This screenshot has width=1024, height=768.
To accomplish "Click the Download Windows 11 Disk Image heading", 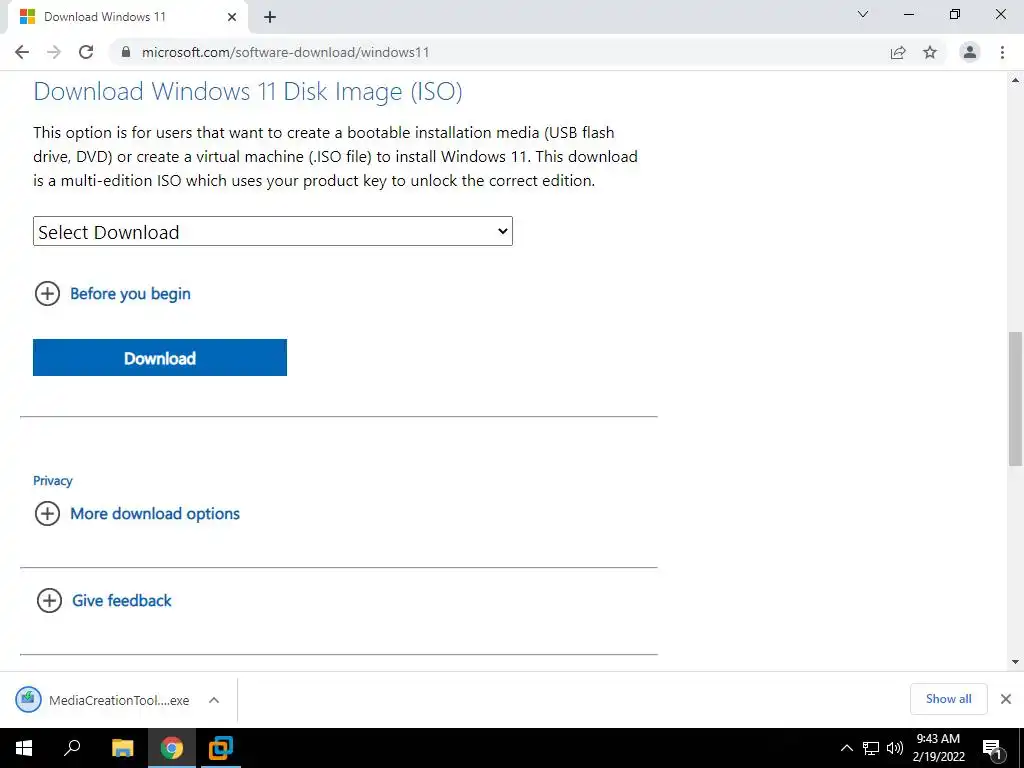I will (248, 91).
